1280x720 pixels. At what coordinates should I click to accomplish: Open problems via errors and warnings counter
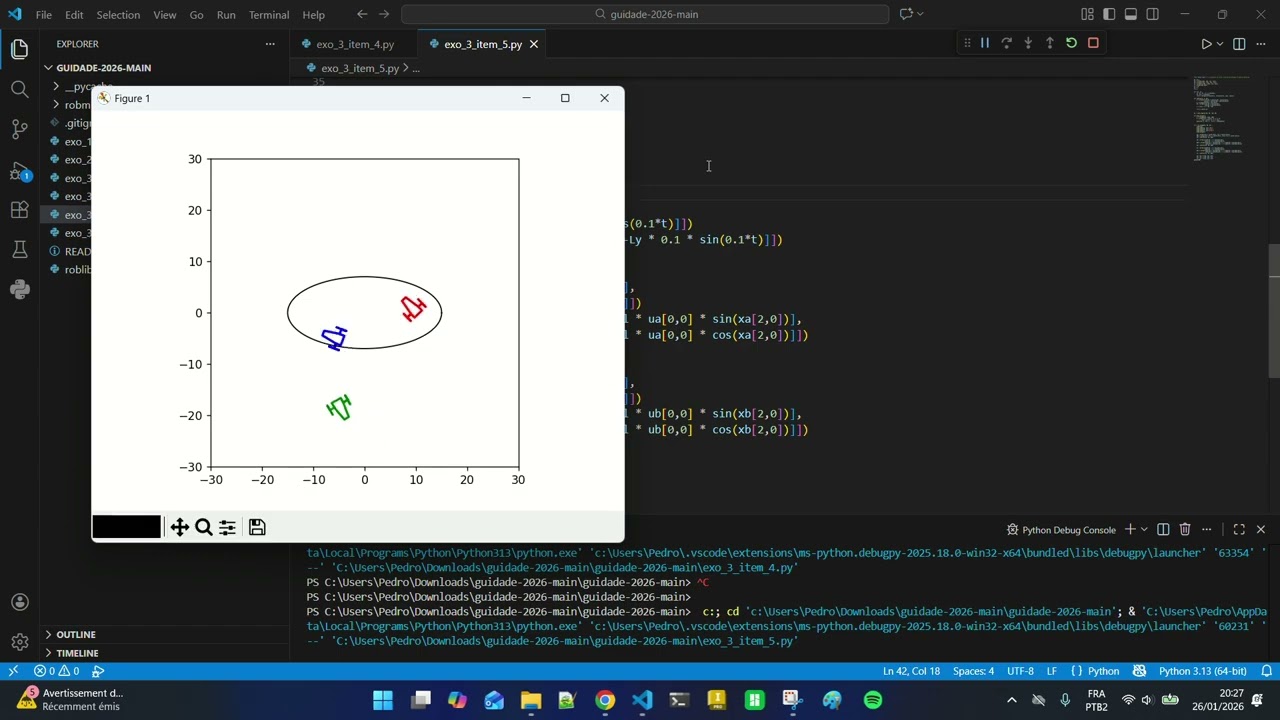pos(56,671)
